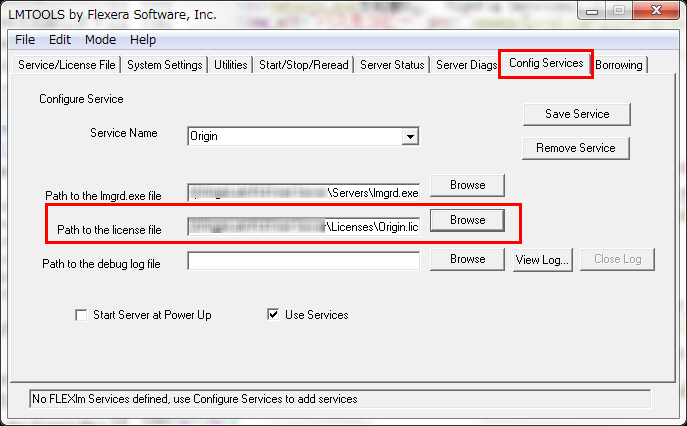Open the Server Diags tab
Viewport: 687px width, 426px height.
(466, 65)
